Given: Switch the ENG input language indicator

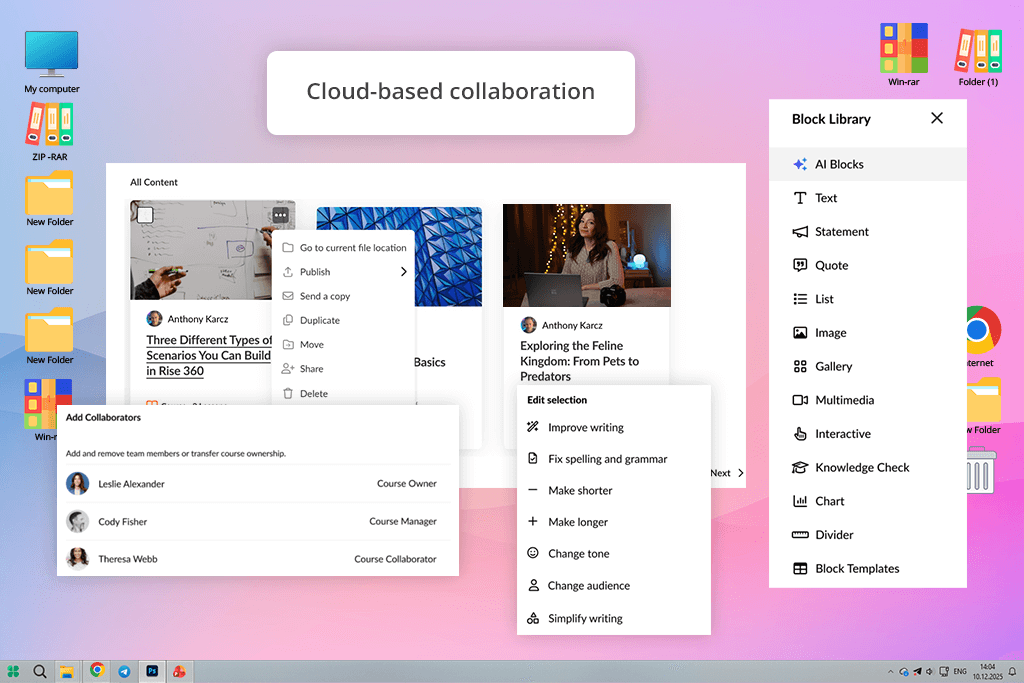Looking at the screenshot, I should pyautogui.click(x=960, y=671).
